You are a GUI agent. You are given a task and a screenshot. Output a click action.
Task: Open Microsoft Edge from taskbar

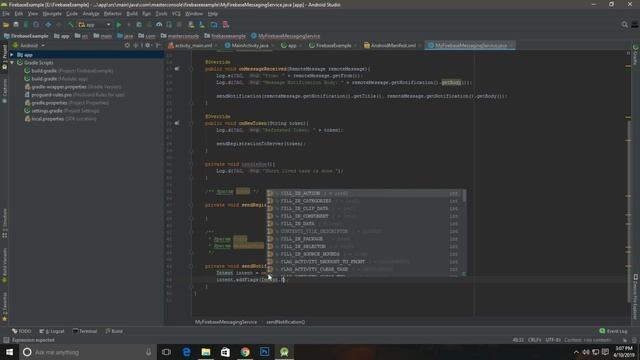(x=186, y=352)
